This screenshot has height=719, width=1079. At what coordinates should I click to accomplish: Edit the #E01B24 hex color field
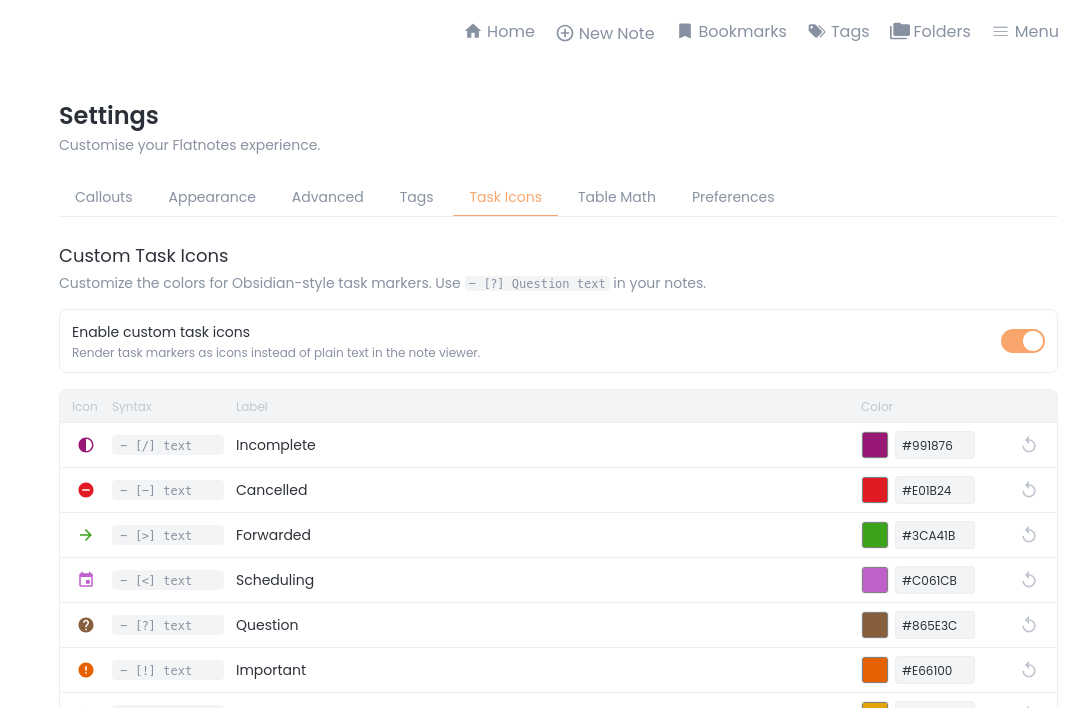point(934,490)
